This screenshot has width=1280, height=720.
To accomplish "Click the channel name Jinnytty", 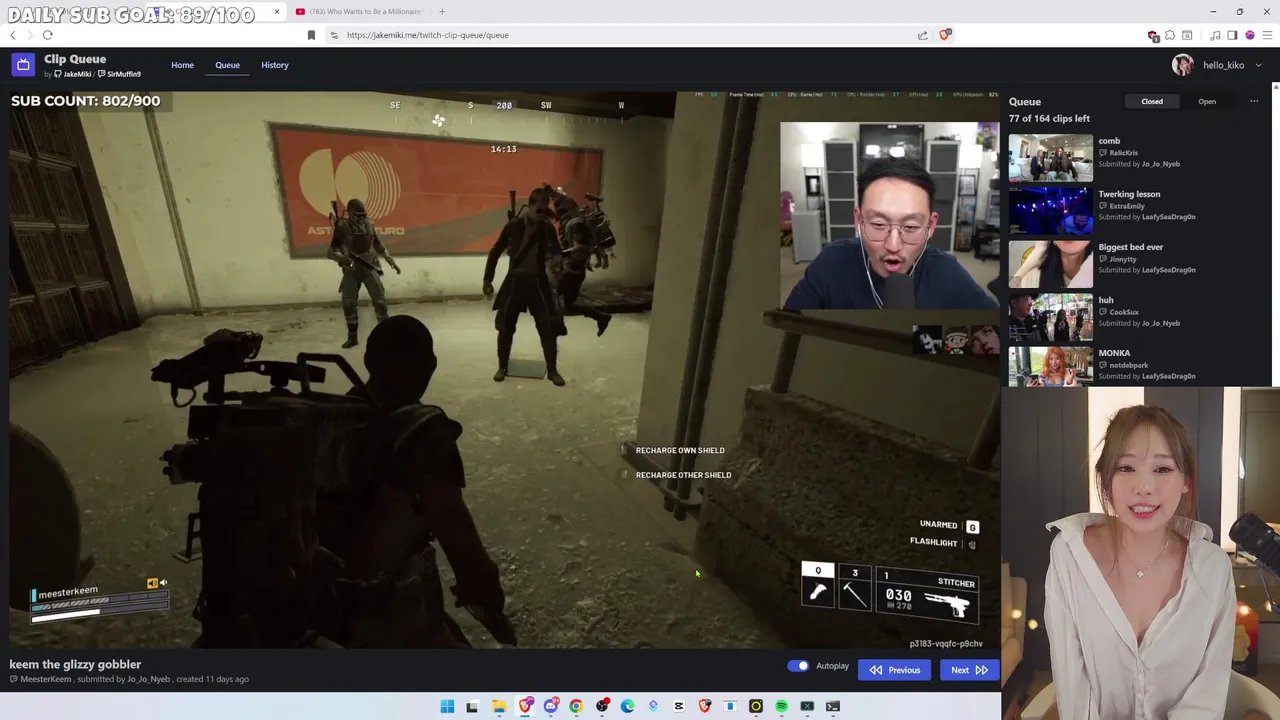I will [x=1122, y=259].
